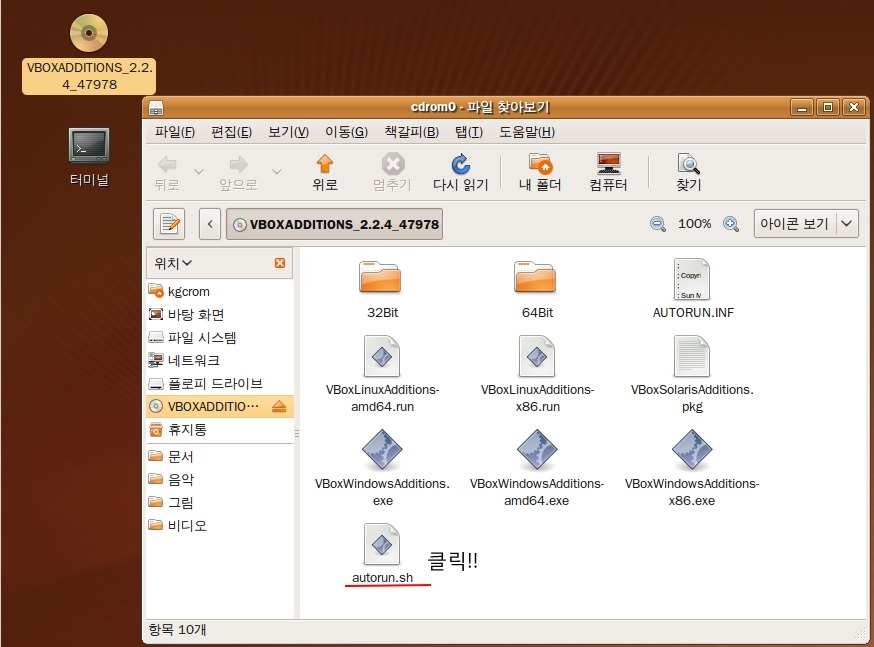The image size is (874, 647).
Task: Eject the VBOXADDITIONS disc from the sidebar
Action: (279, 407)
